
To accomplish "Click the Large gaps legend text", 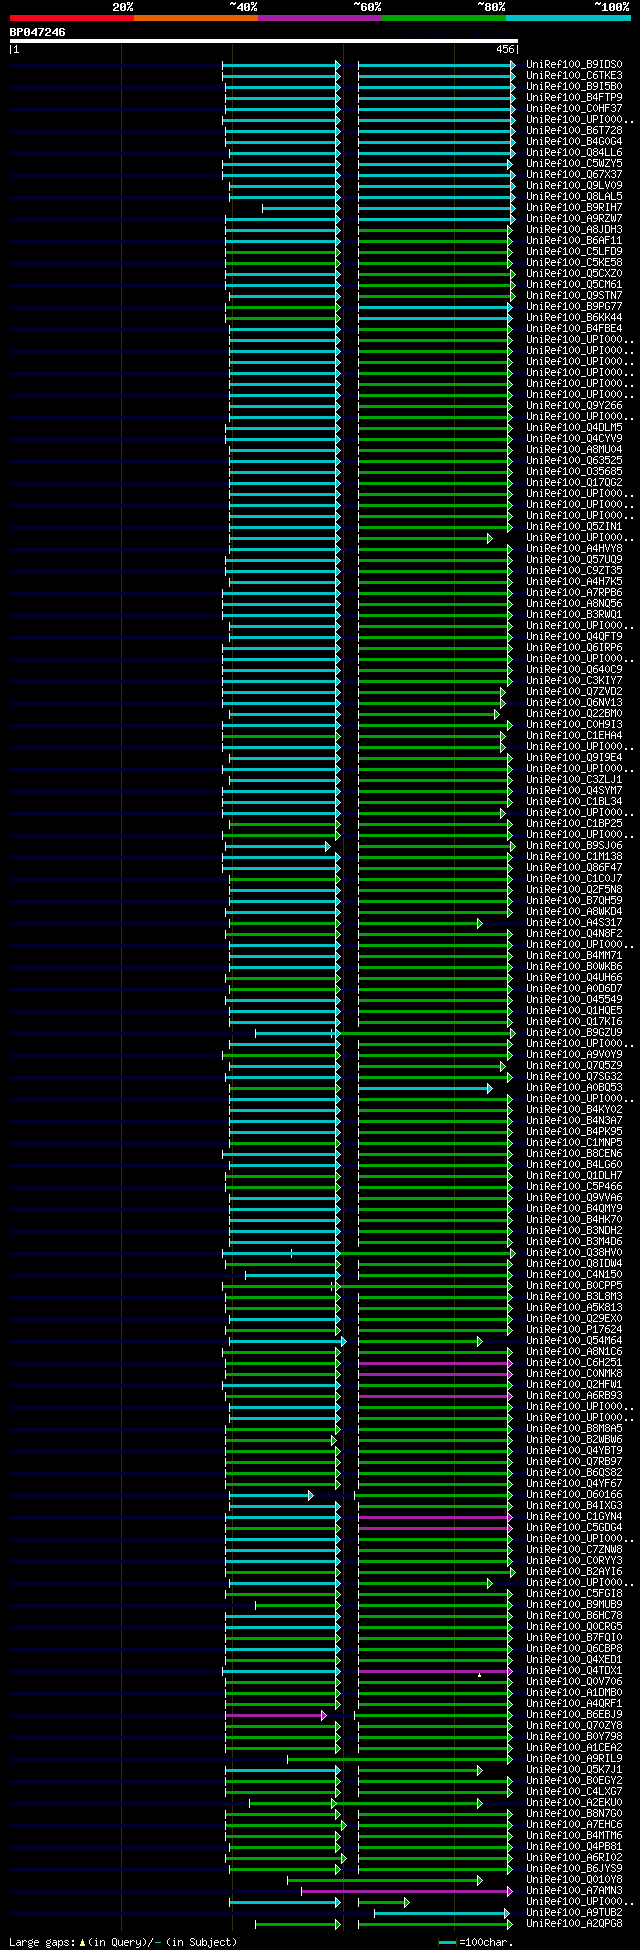I will (x=123, y=1941).
